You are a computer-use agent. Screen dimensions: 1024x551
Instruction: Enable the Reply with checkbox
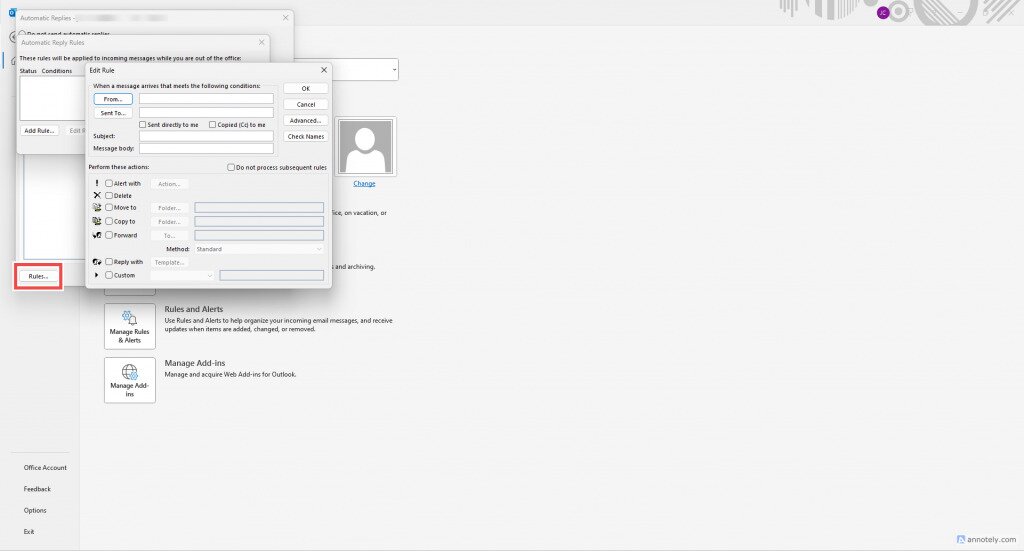pos(109,262)
